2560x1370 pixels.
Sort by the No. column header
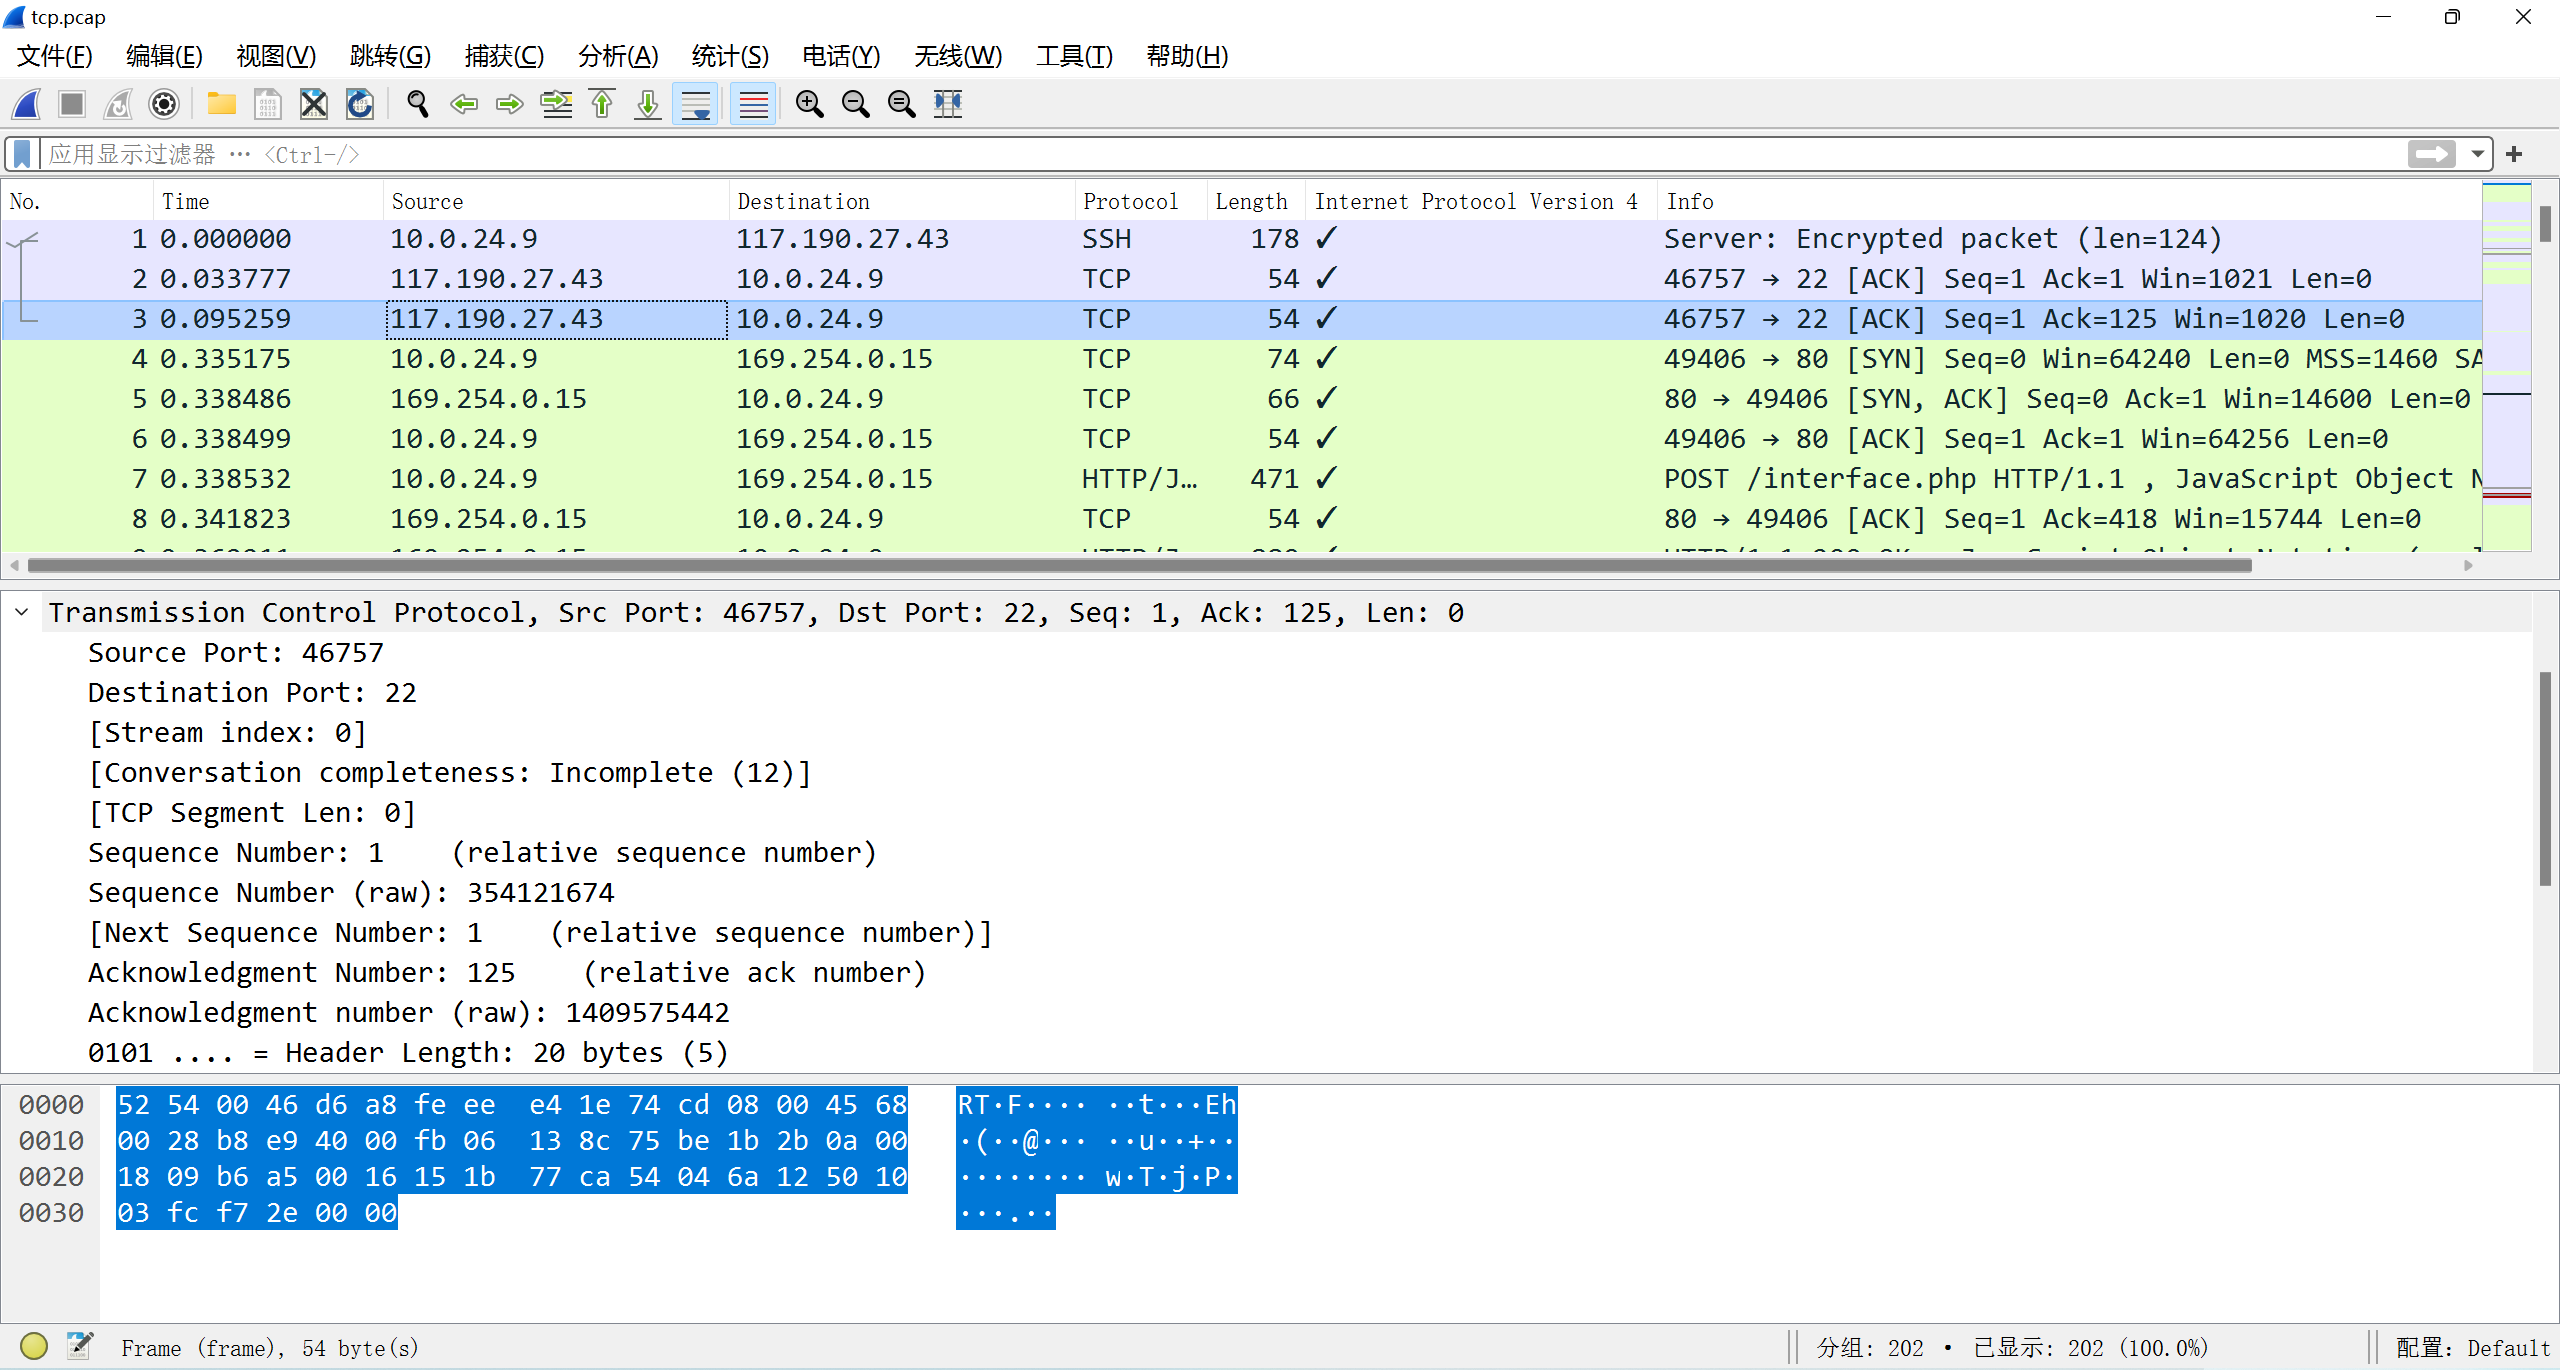pyautogui.click(x=78, y=201)
